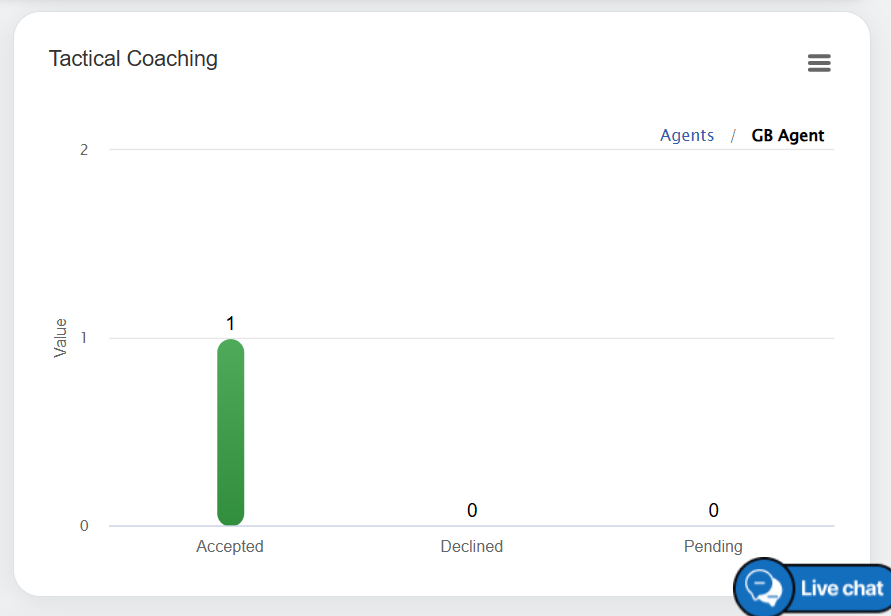891x616 pixels.
Task: Click the vertical Value axis title
Action: click(61, 338)
